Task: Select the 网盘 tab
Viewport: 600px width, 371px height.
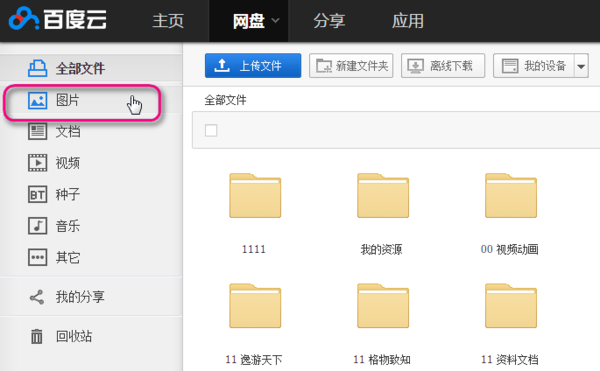Action: [249, 21]
